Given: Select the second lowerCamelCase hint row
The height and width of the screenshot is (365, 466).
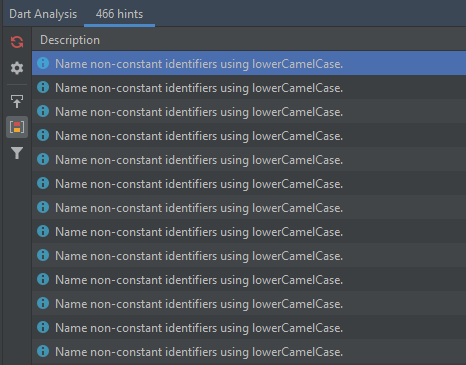Looking at the screenshot, I should (x=249, y=87).
